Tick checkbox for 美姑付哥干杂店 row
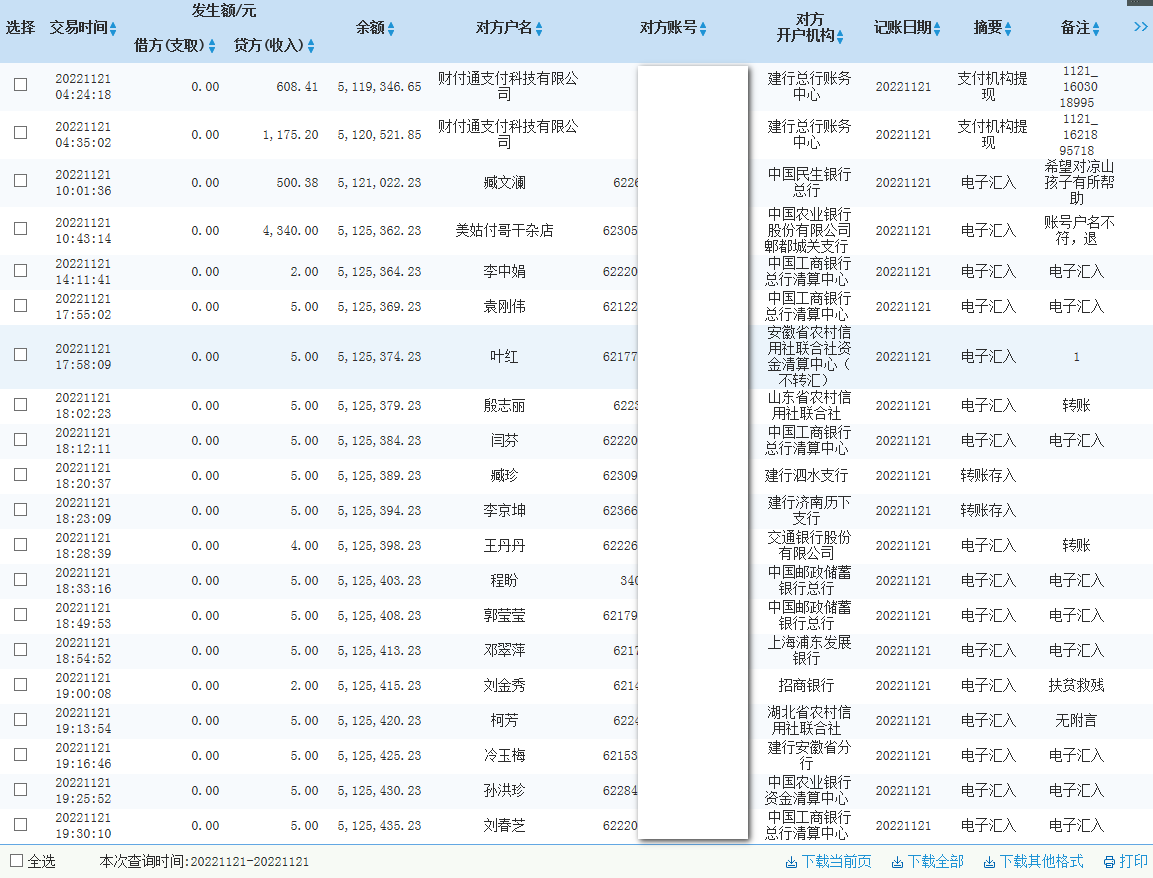 (21, 229)
